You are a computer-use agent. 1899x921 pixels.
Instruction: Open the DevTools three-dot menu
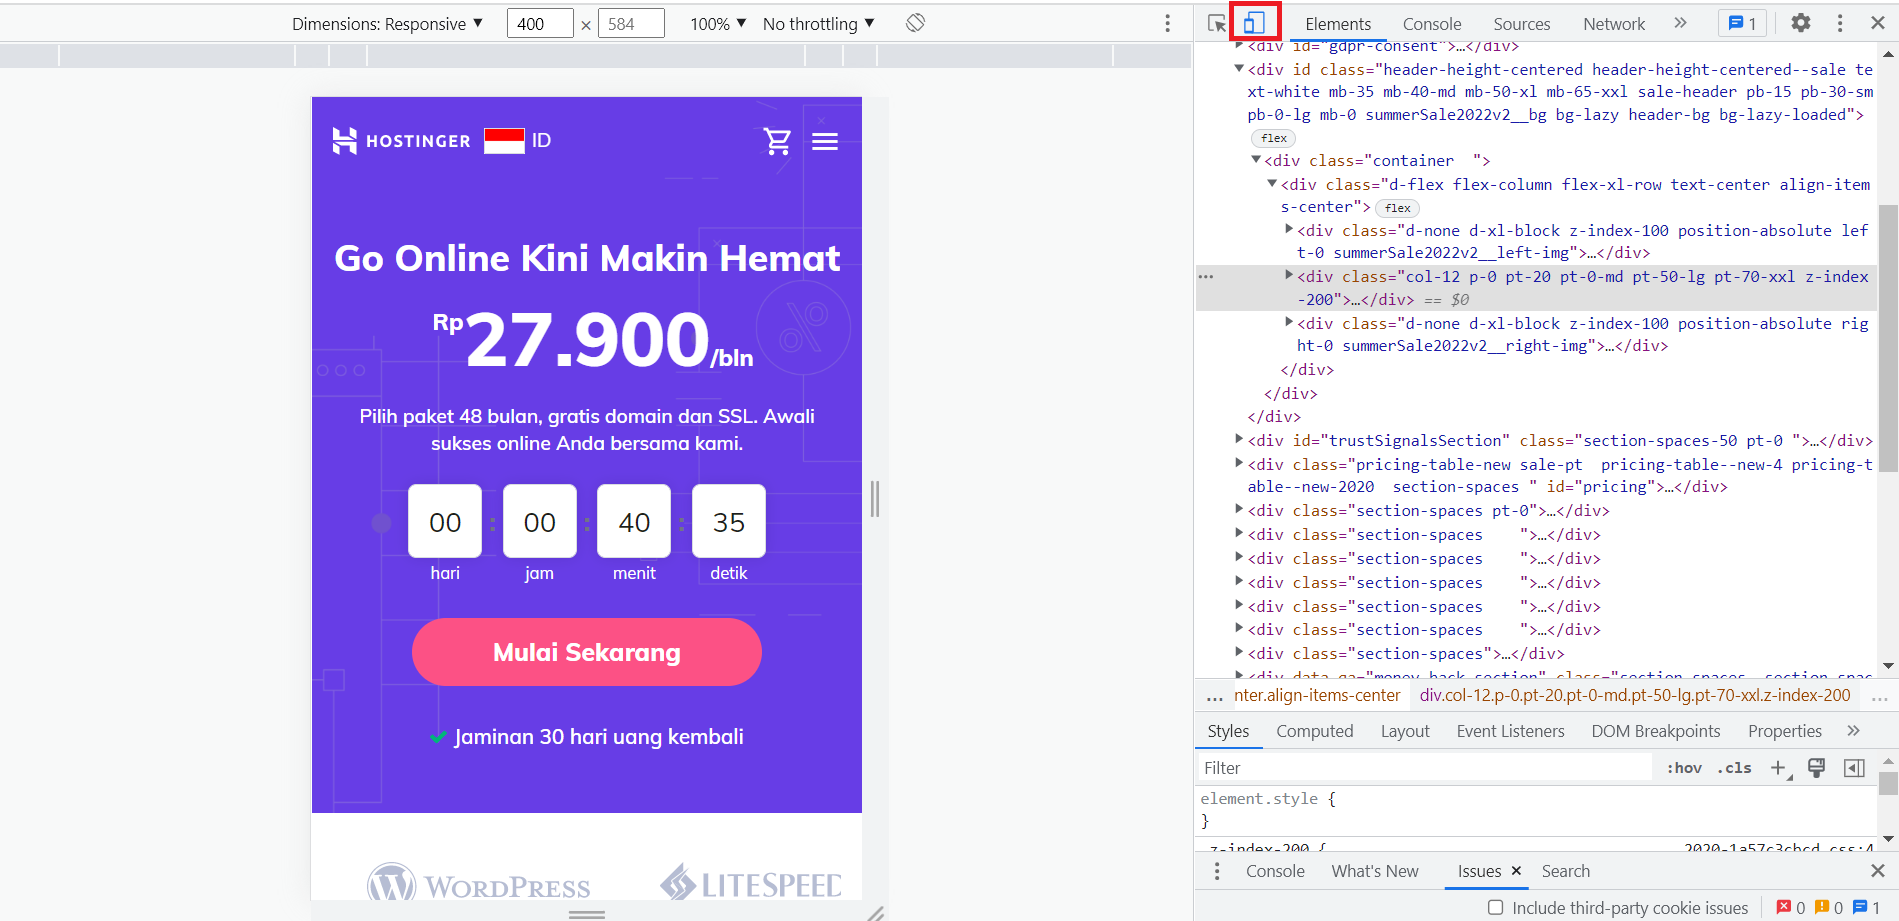[x=1839, y=22]
